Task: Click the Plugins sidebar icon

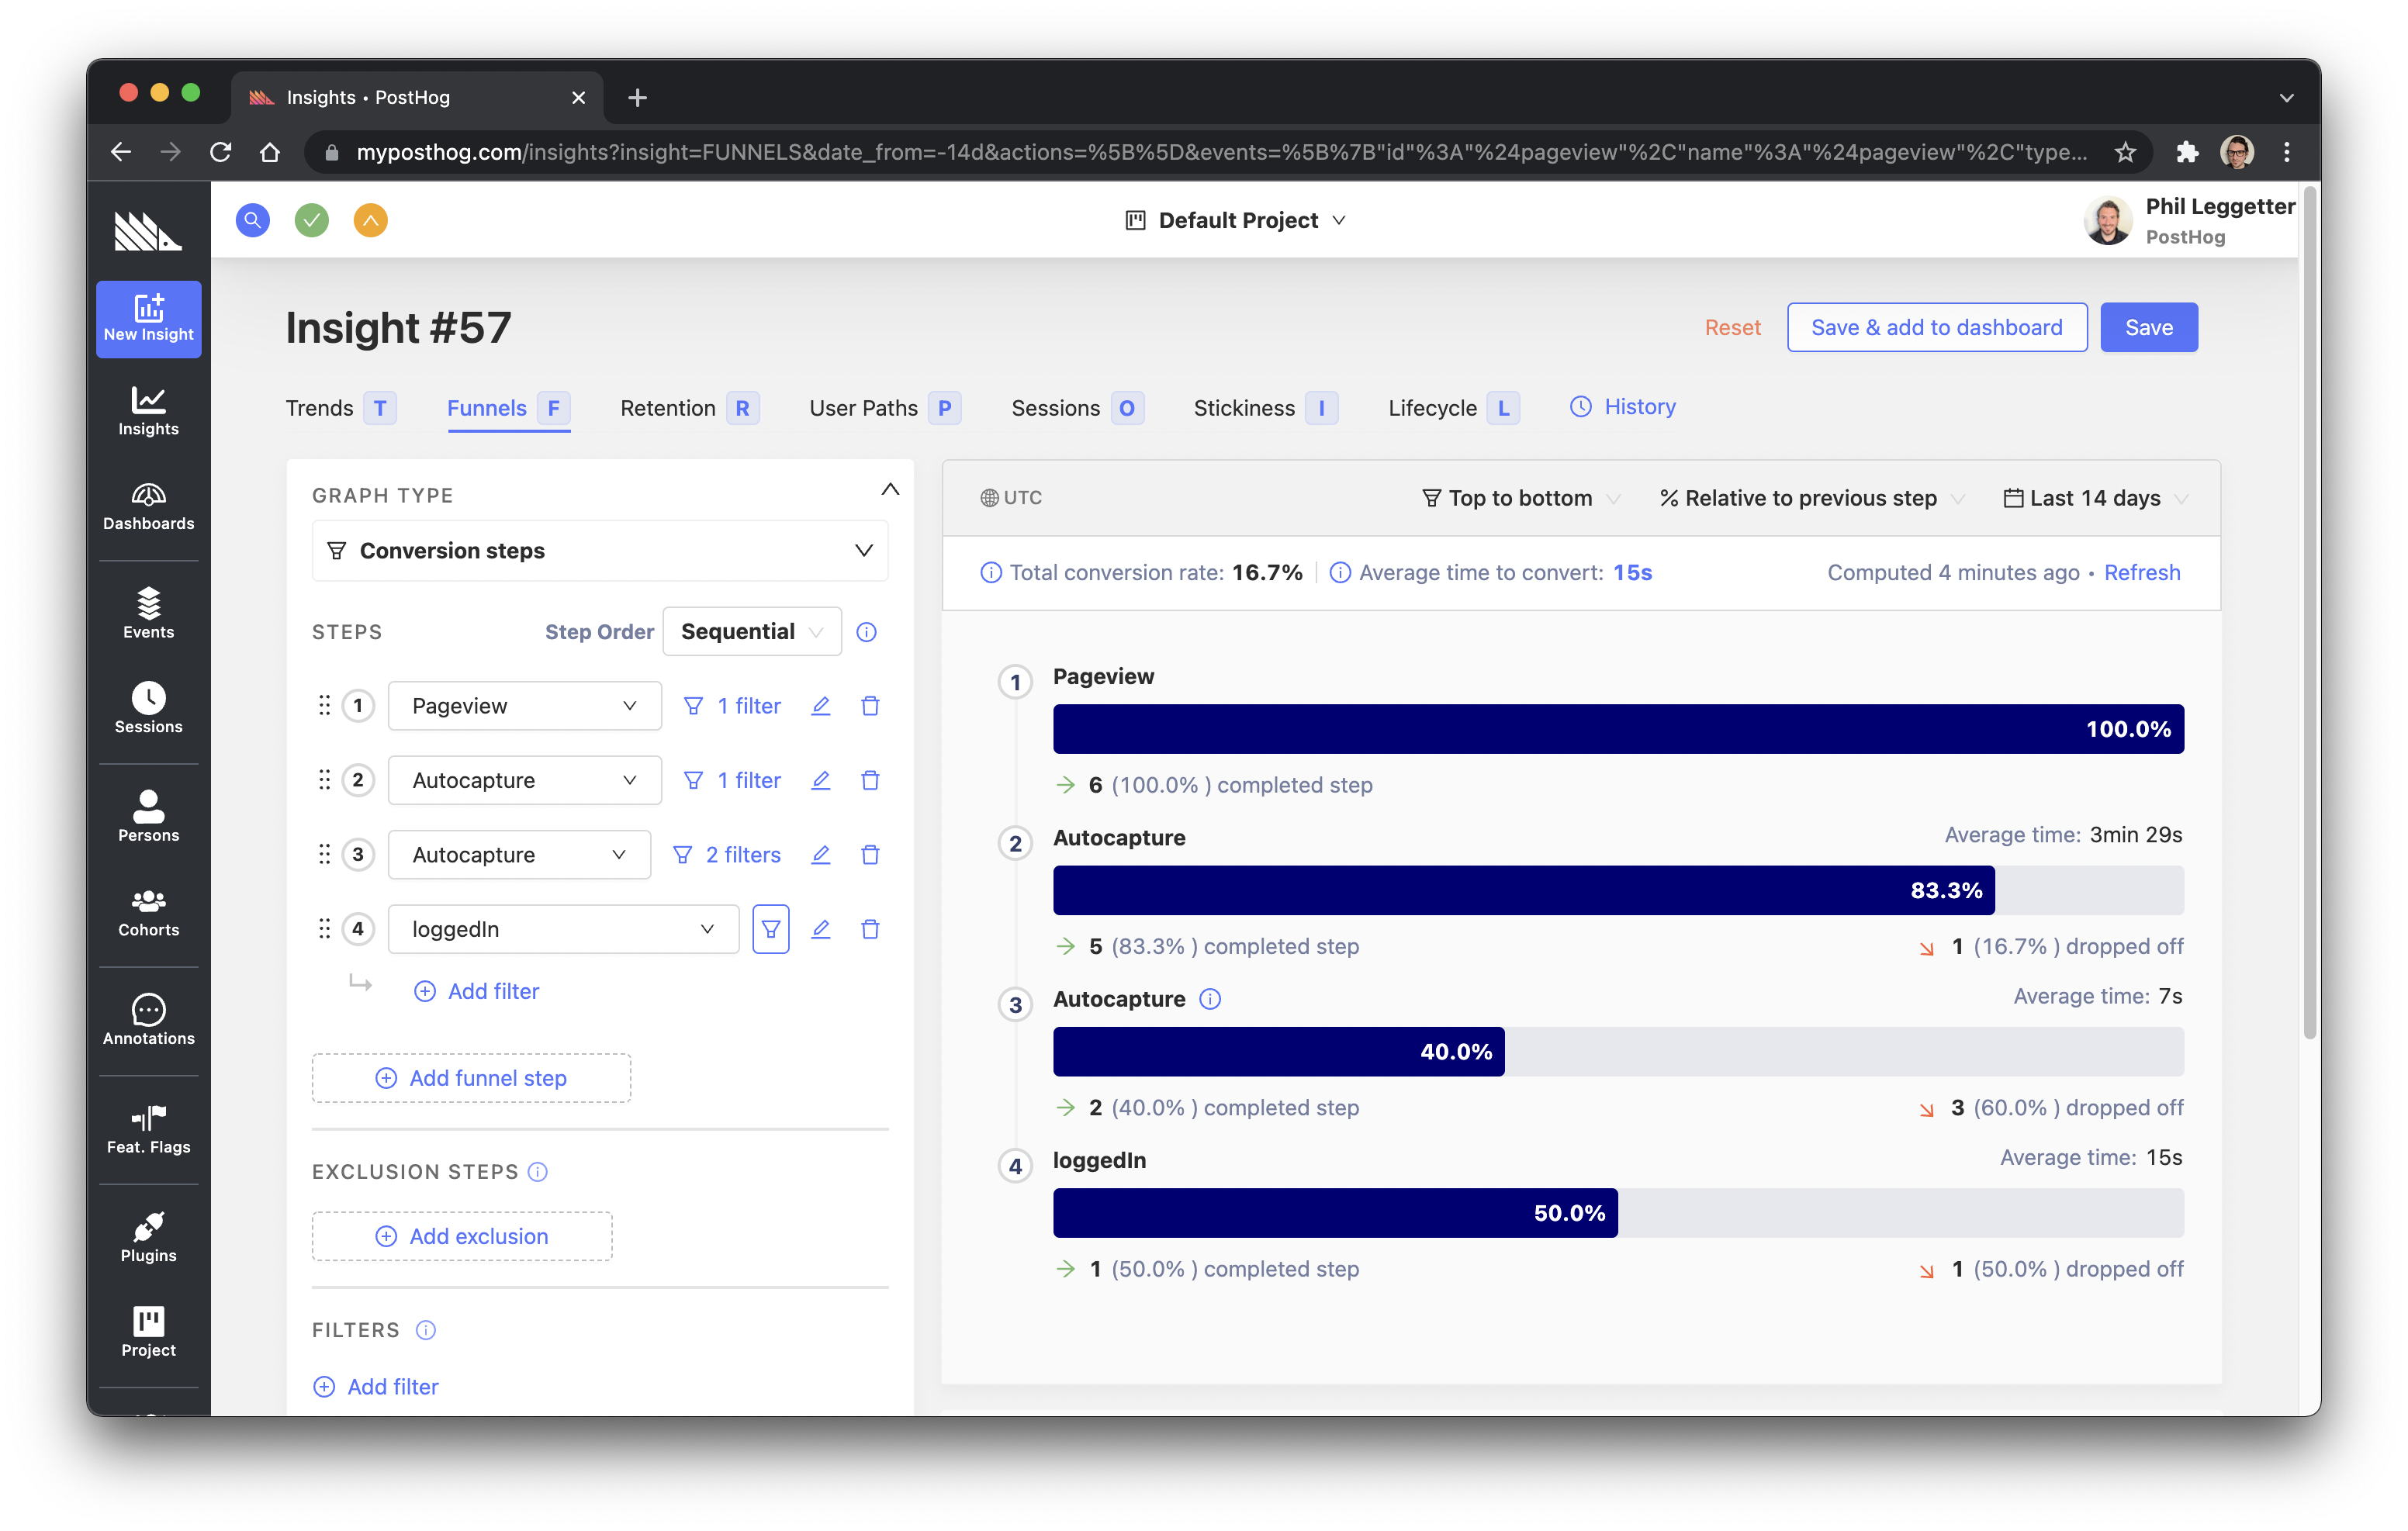Action: tap(147, 1228)
